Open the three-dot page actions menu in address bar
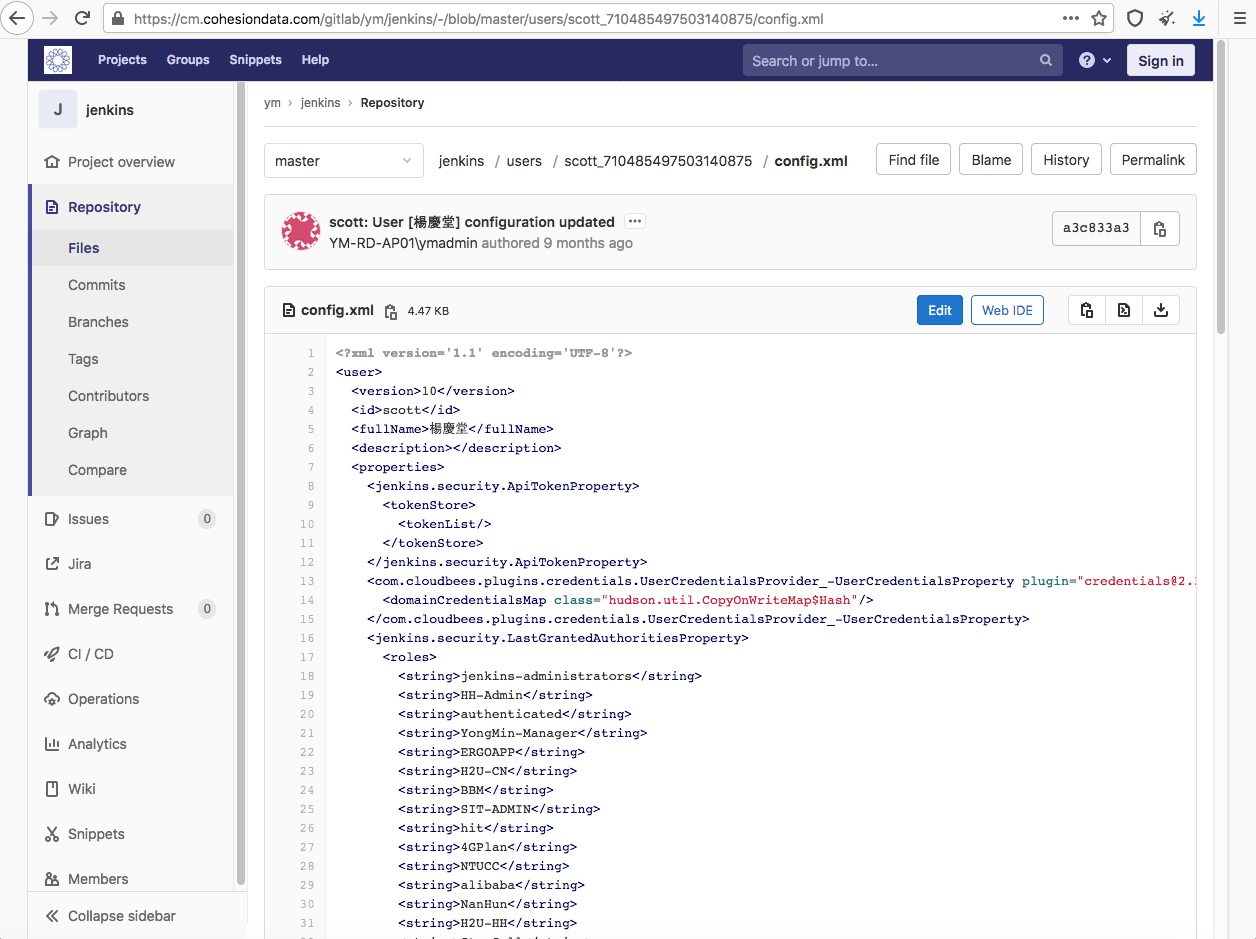 coord(1070,18)
